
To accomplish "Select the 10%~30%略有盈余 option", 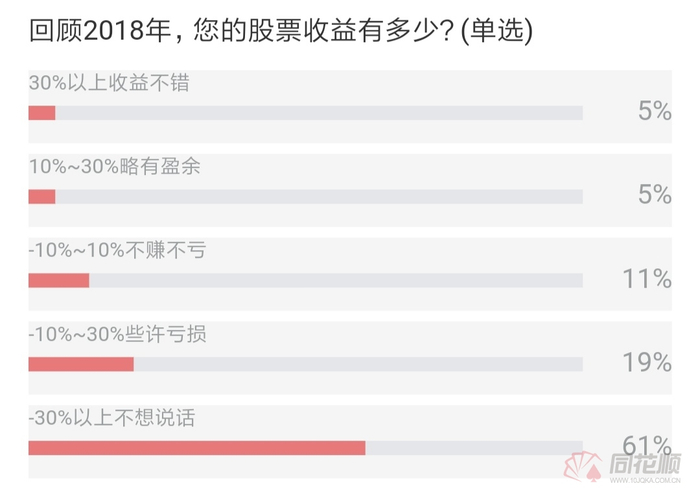I will point(350,190).
